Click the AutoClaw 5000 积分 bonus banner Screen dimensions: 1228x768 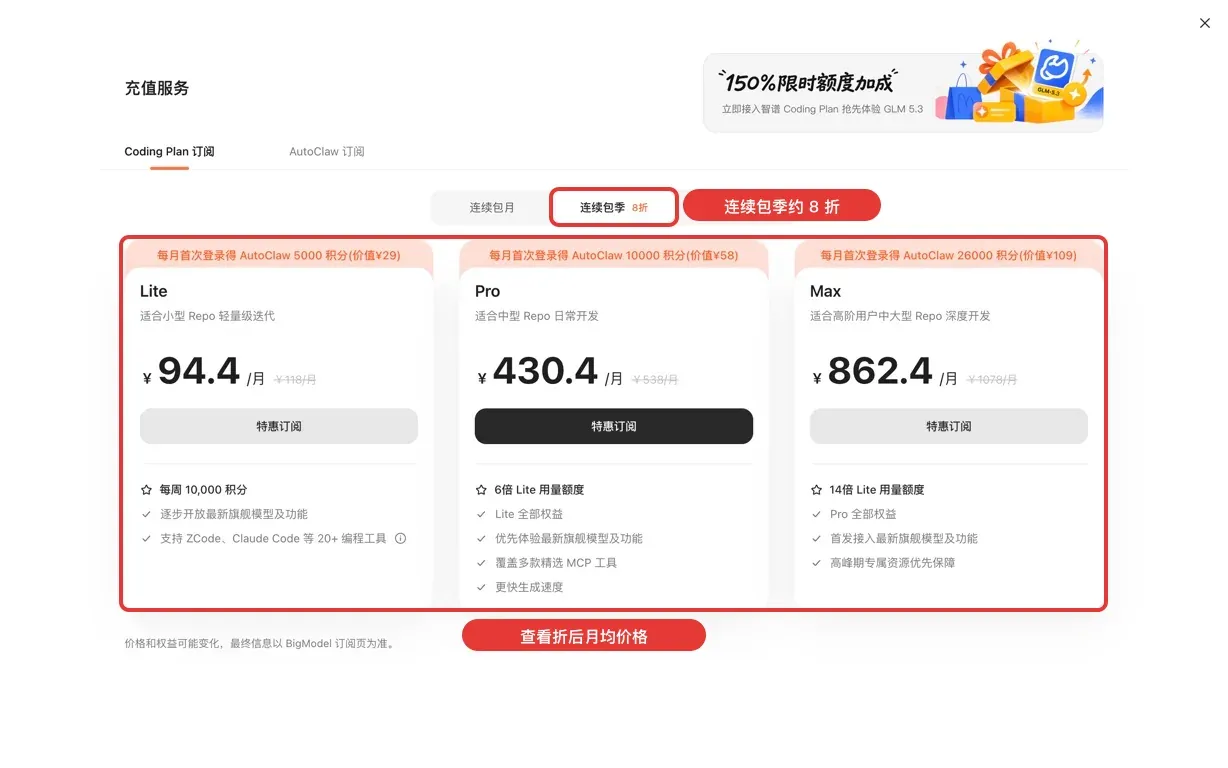(279, 255)
